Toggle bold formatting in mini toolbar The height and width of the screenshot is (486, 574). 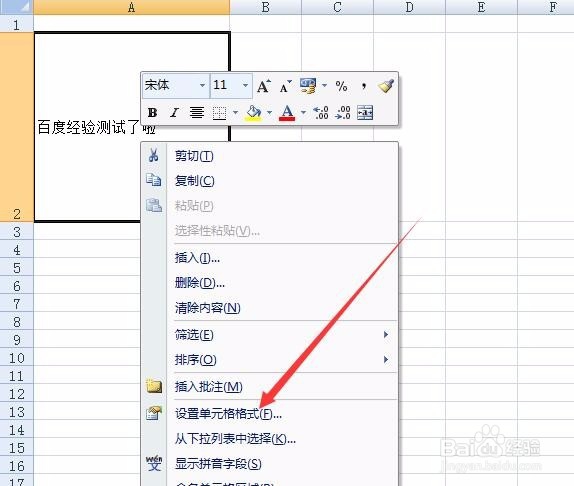[152, 112]
